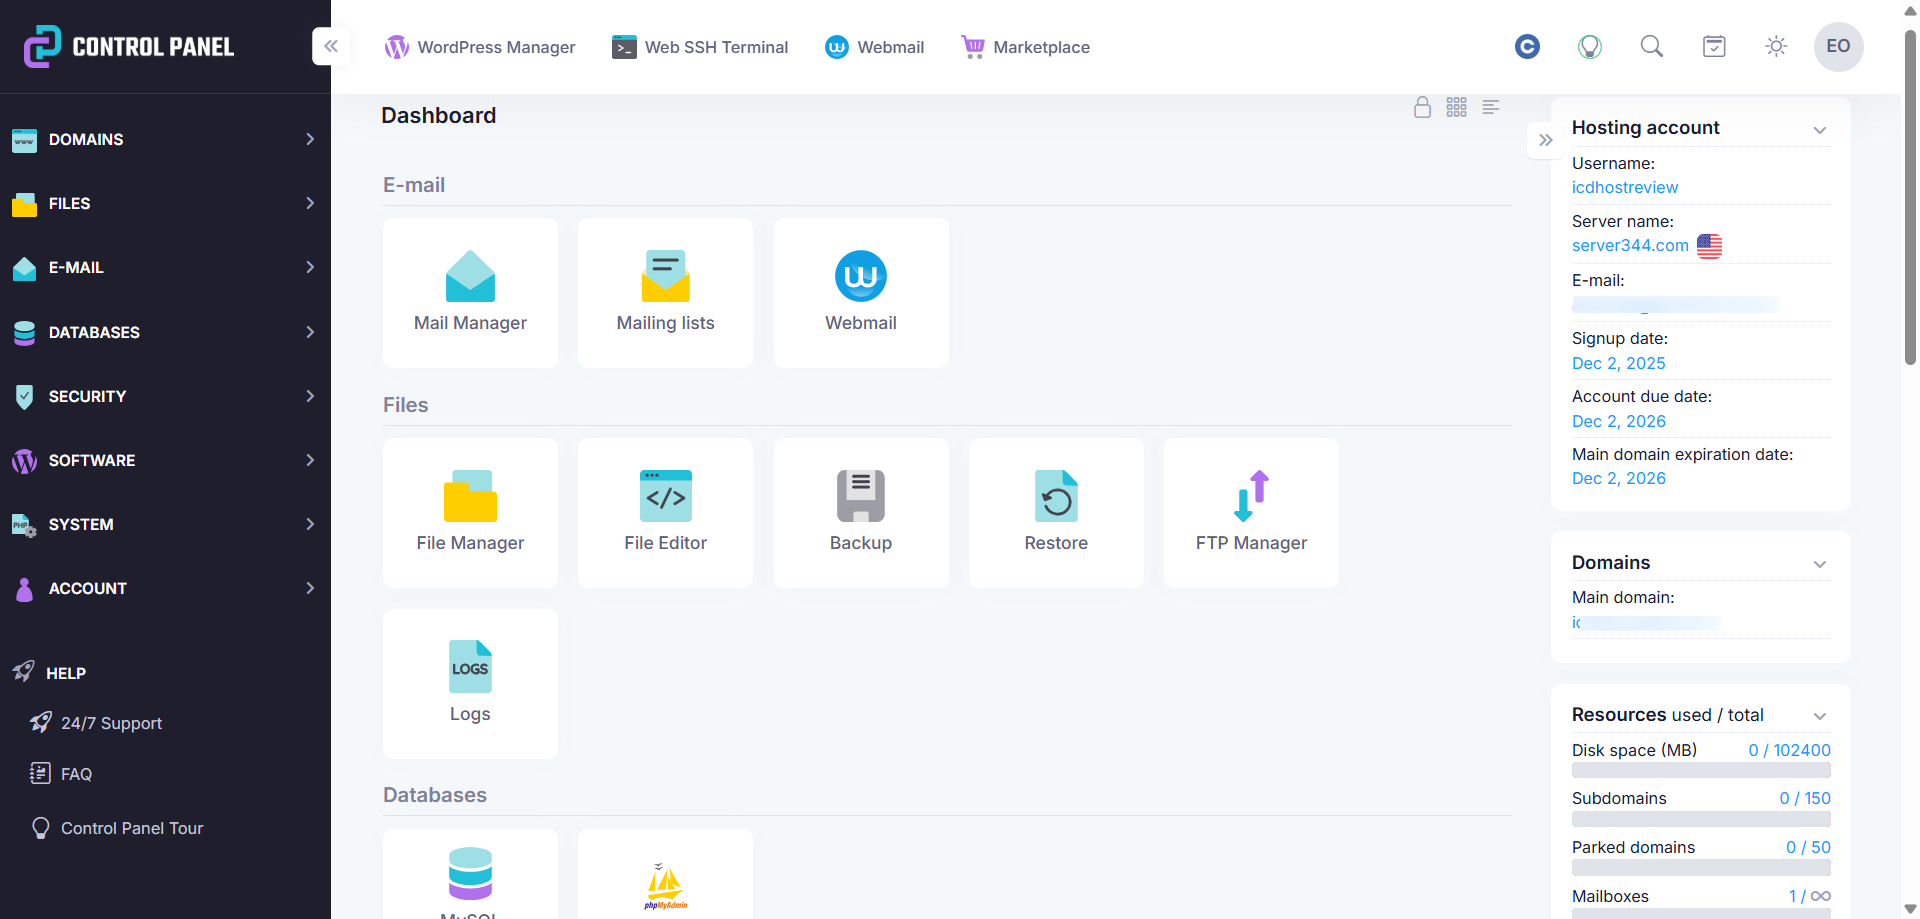Click Disk space usage bar
Image resolution: width=1920 pixels, height=919 pixels.
1701,771
